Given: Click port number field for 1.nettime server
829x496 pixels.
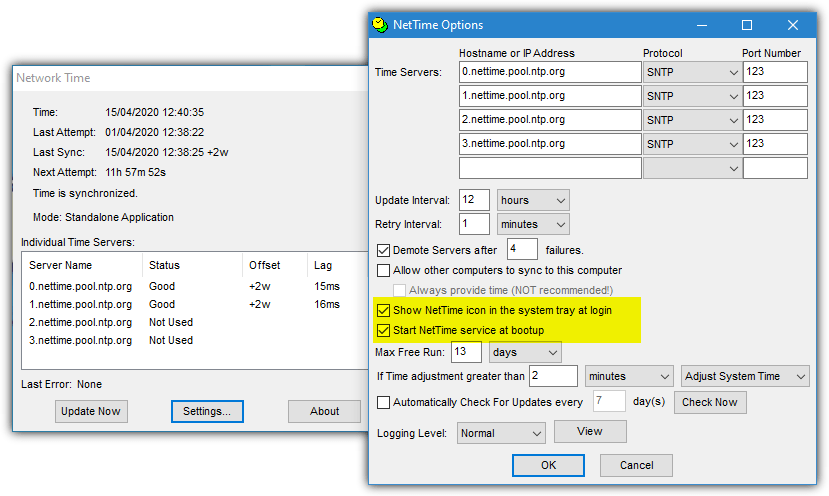Looking at the screenshot, I should pyautogui.click(x=775, y=96).
